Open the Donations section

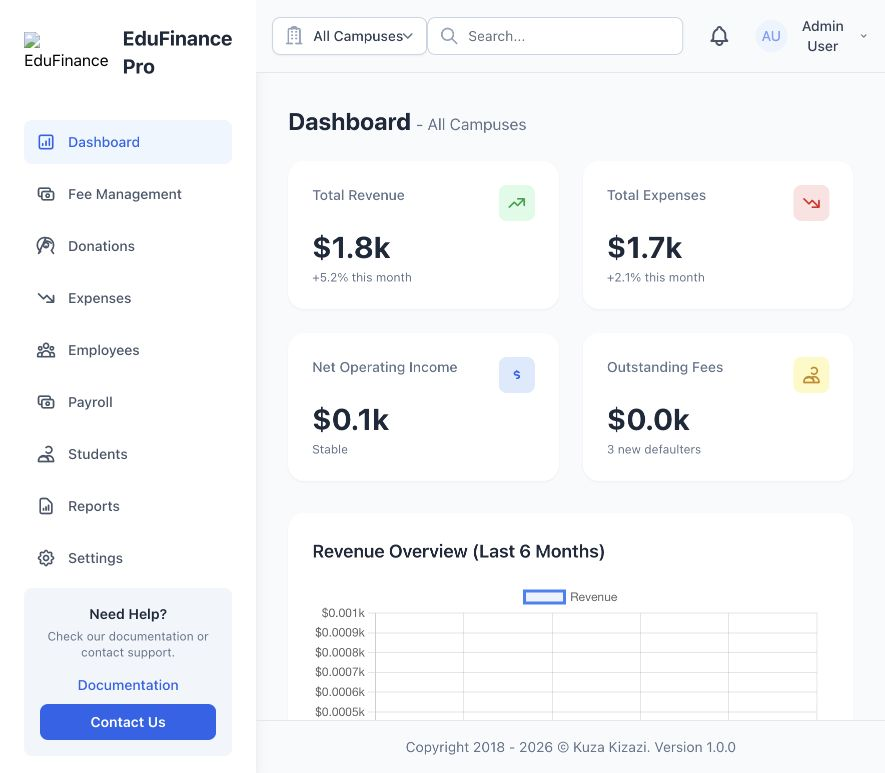(x=128, y=246)
